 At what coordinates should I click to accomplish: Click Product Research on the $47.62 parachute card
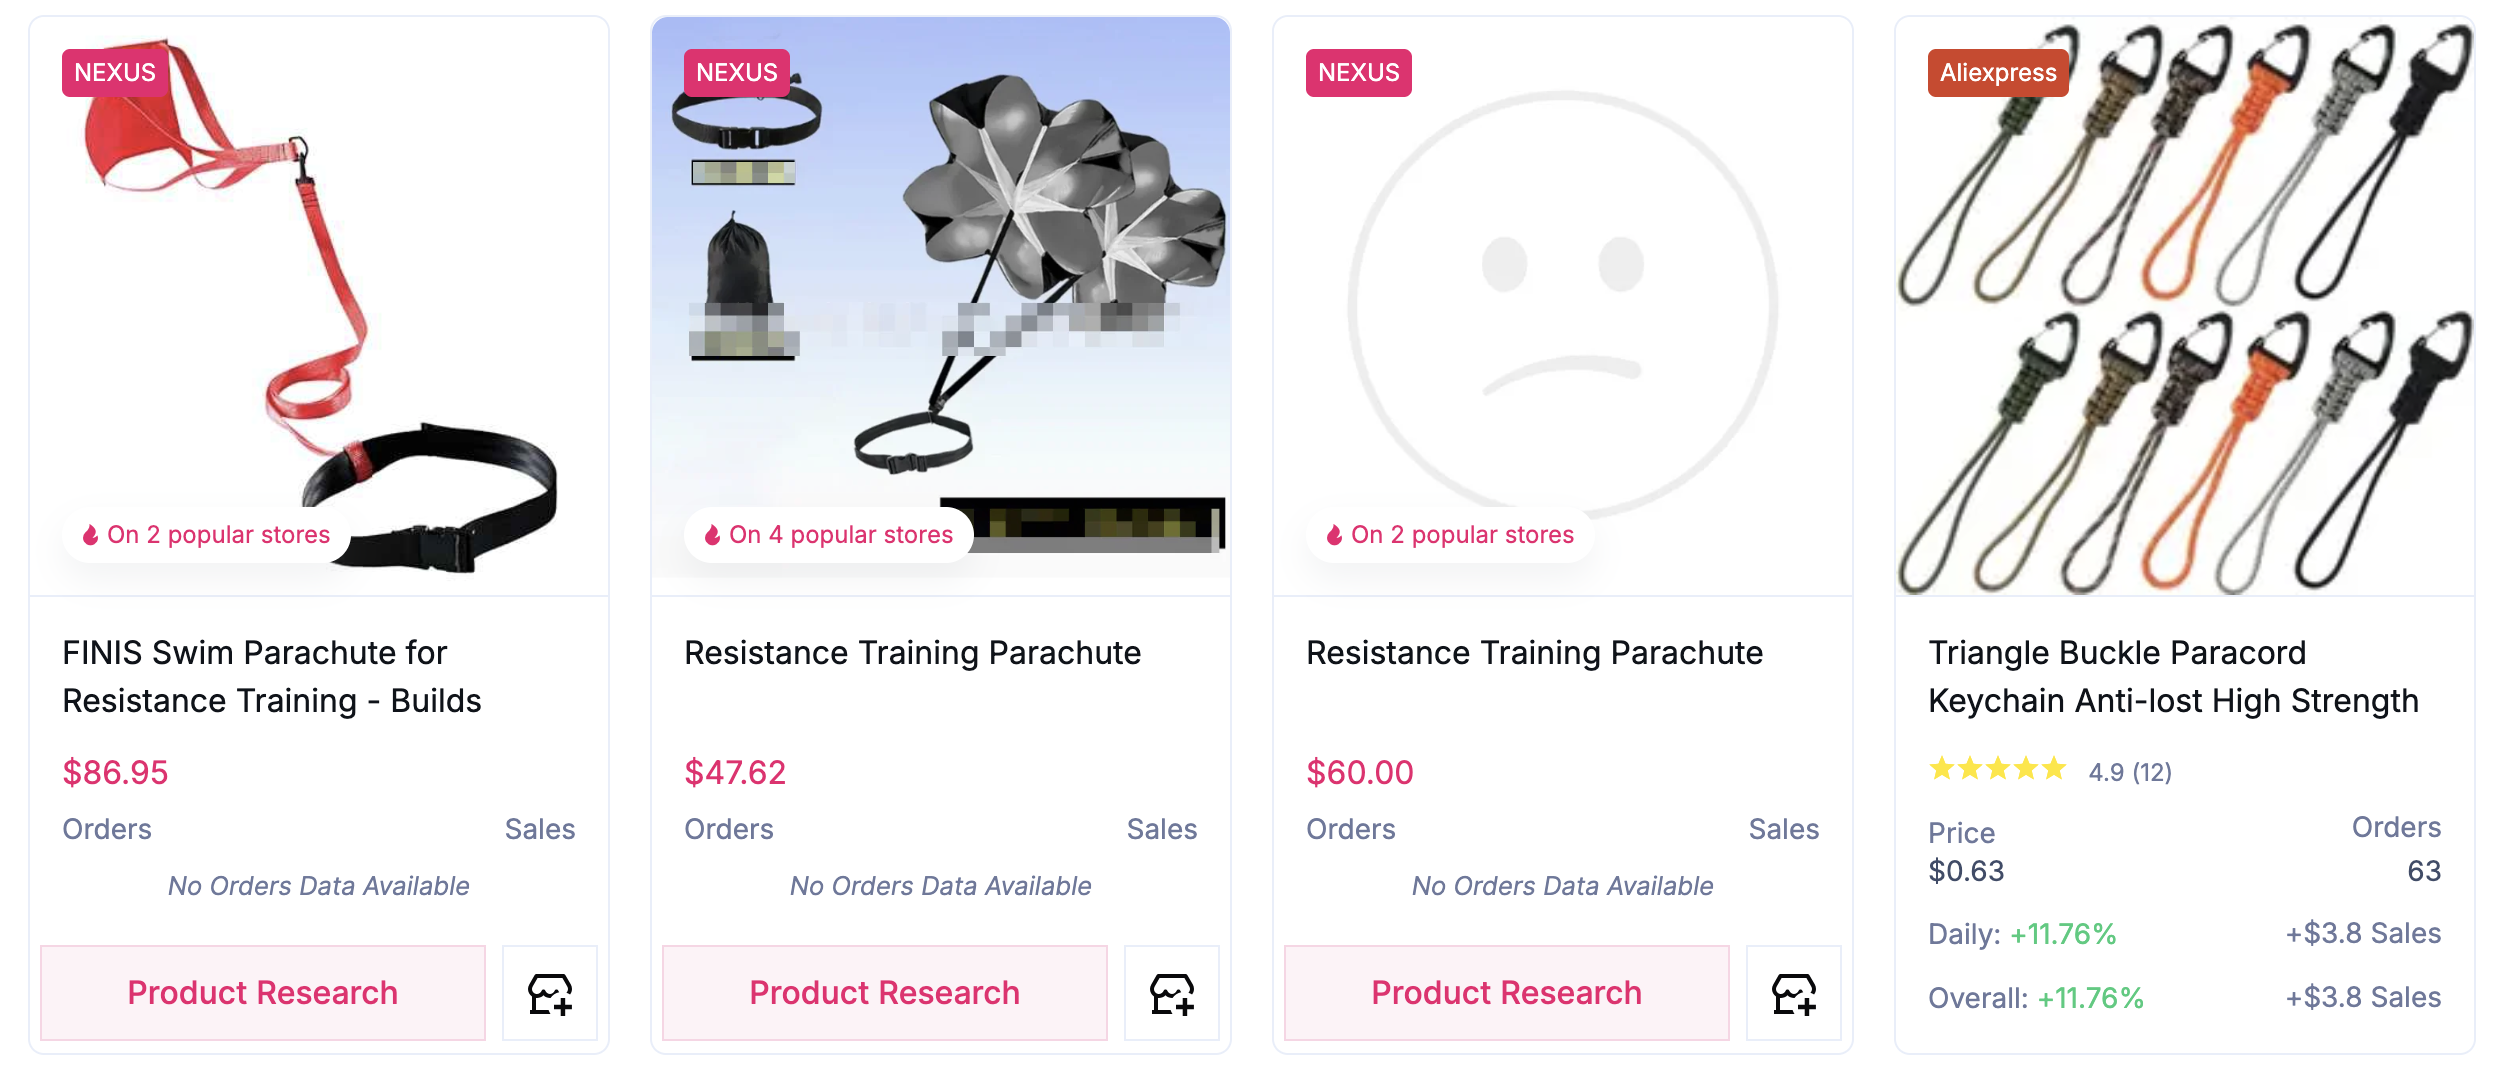[884, 993]
